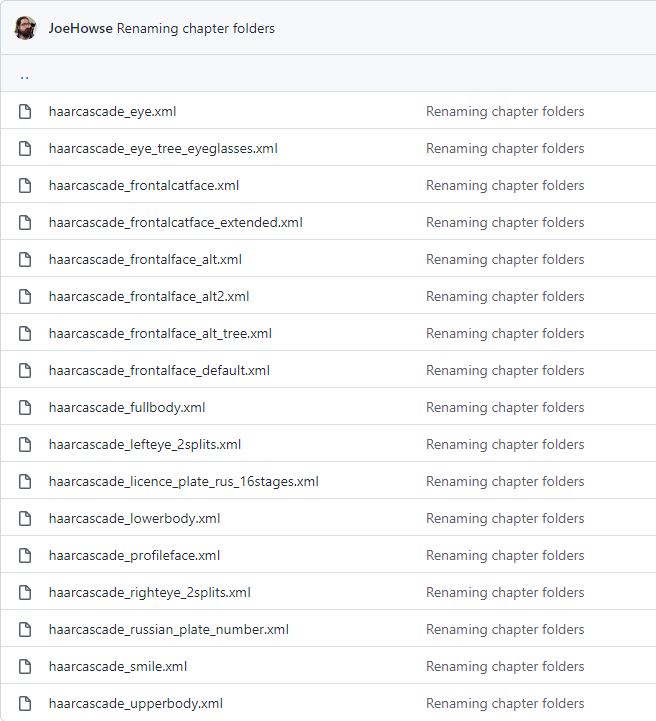Image resolution: width=656 pixels, height=721 pixels.
Task: Open commit message in haarcascade_frontalface_default.xml row
Action: [505, 371]
